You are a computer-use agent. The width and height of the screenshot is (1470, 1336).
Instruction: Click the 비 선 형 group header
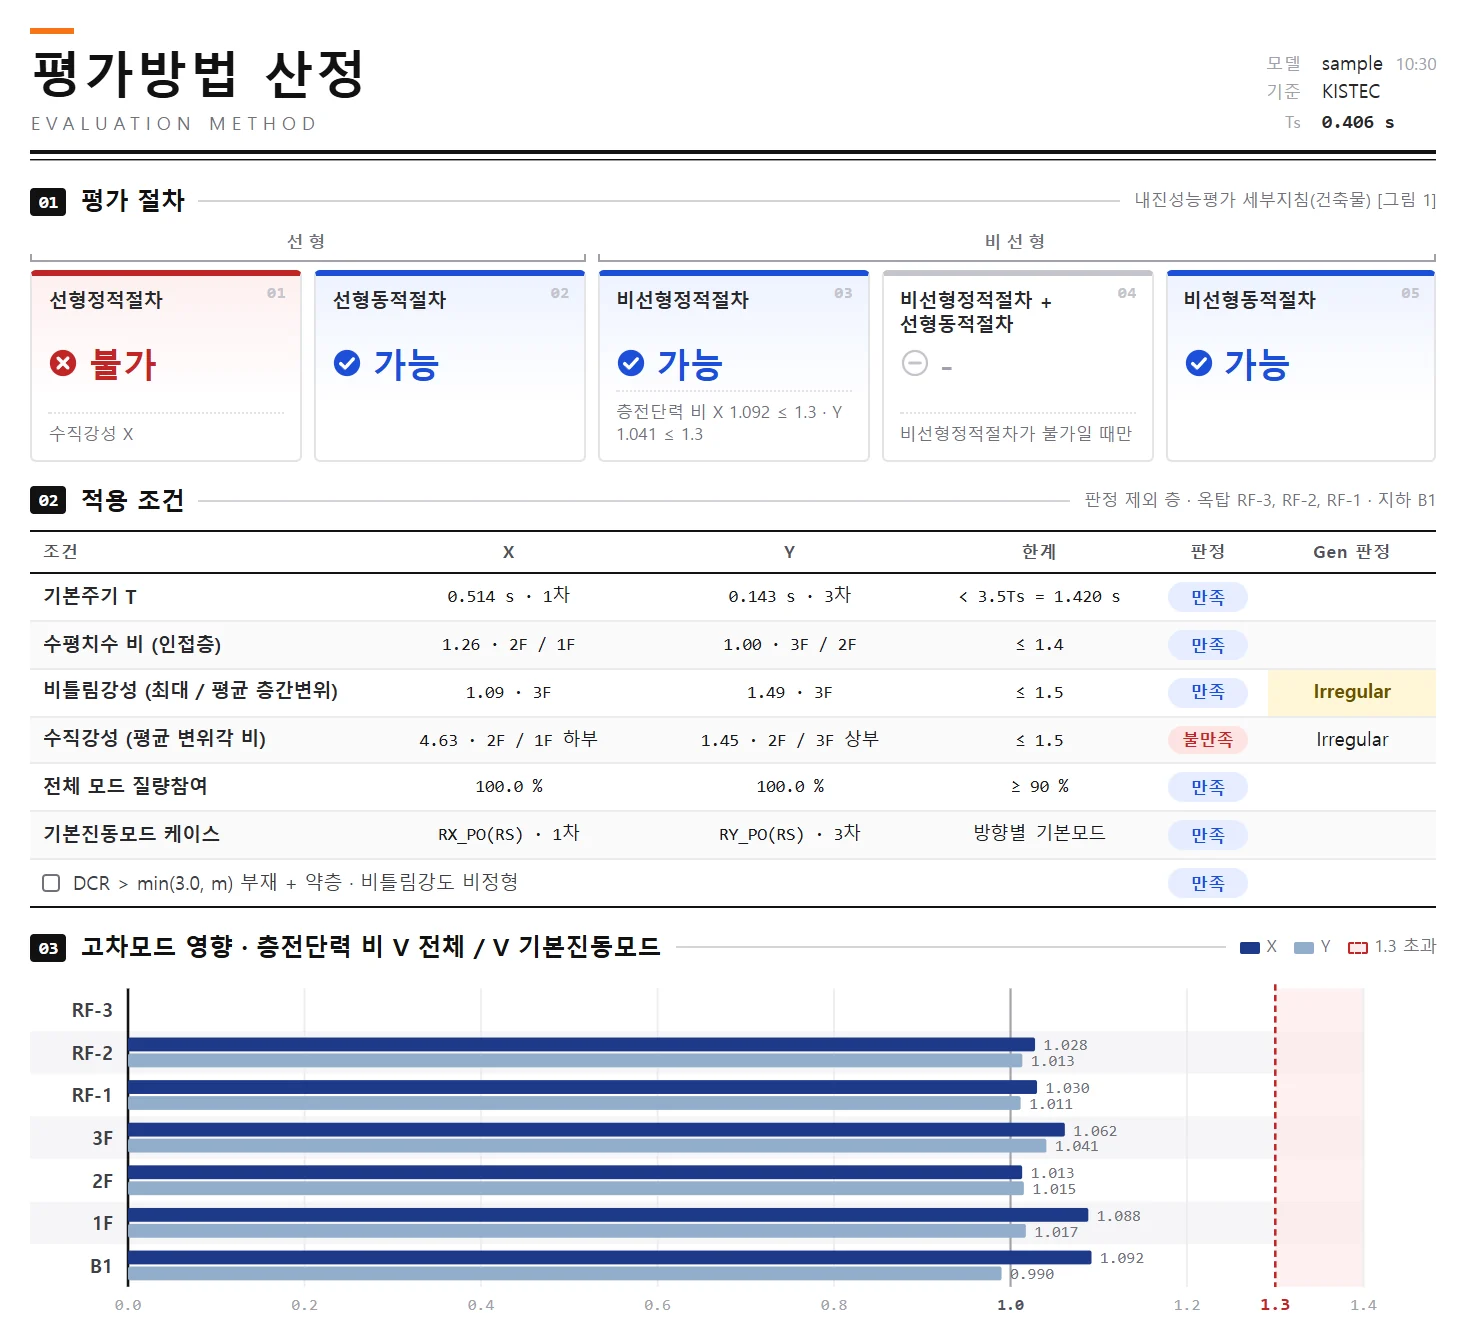[1015, 241]
